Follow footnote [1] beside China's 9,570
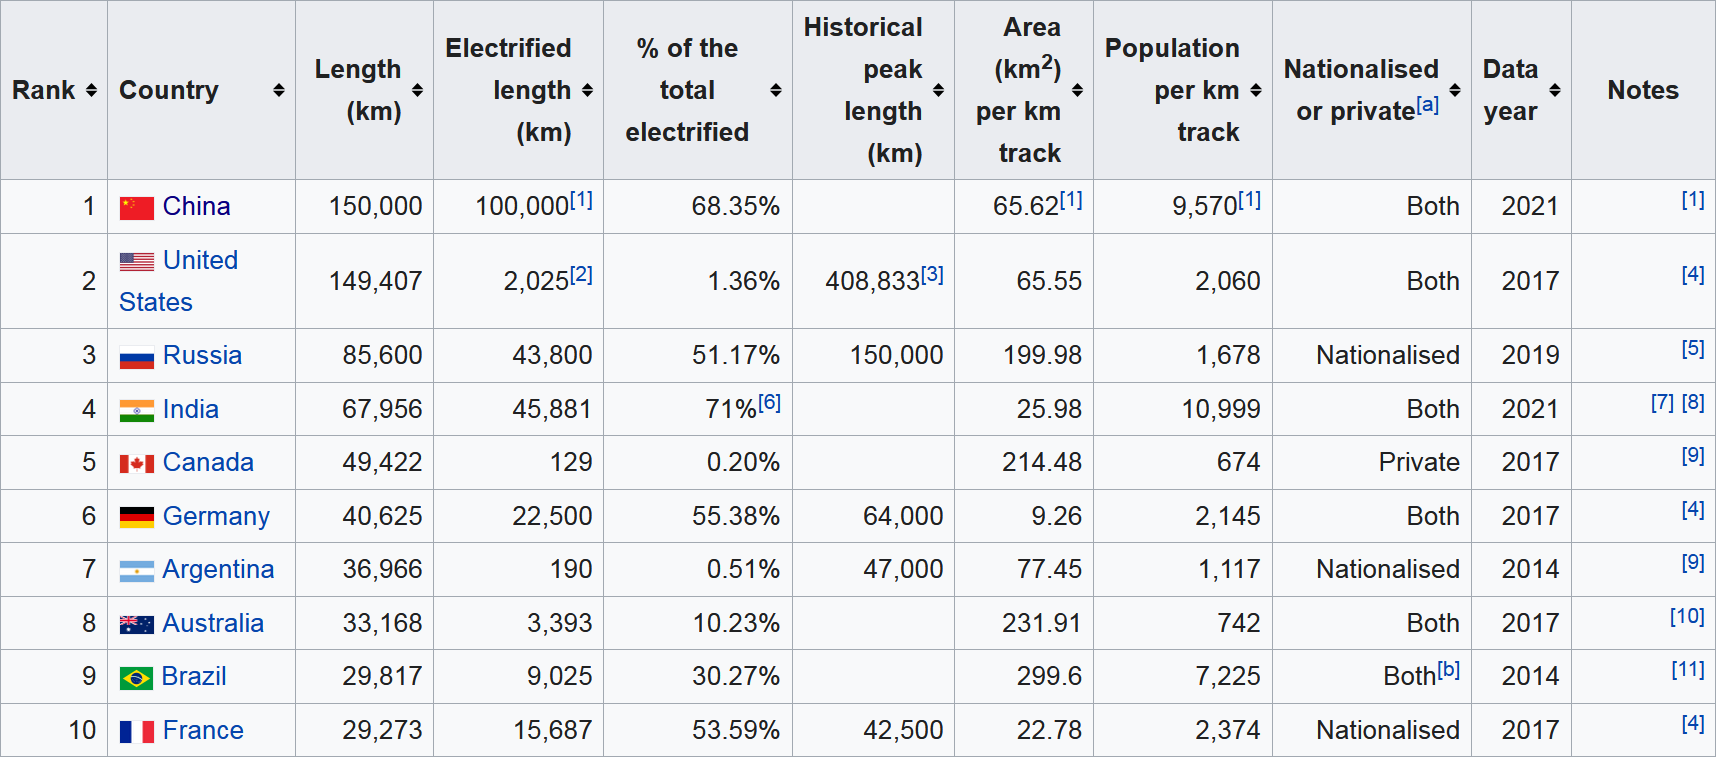Viewport: 1716px width, 757px height. point(1249,200)
